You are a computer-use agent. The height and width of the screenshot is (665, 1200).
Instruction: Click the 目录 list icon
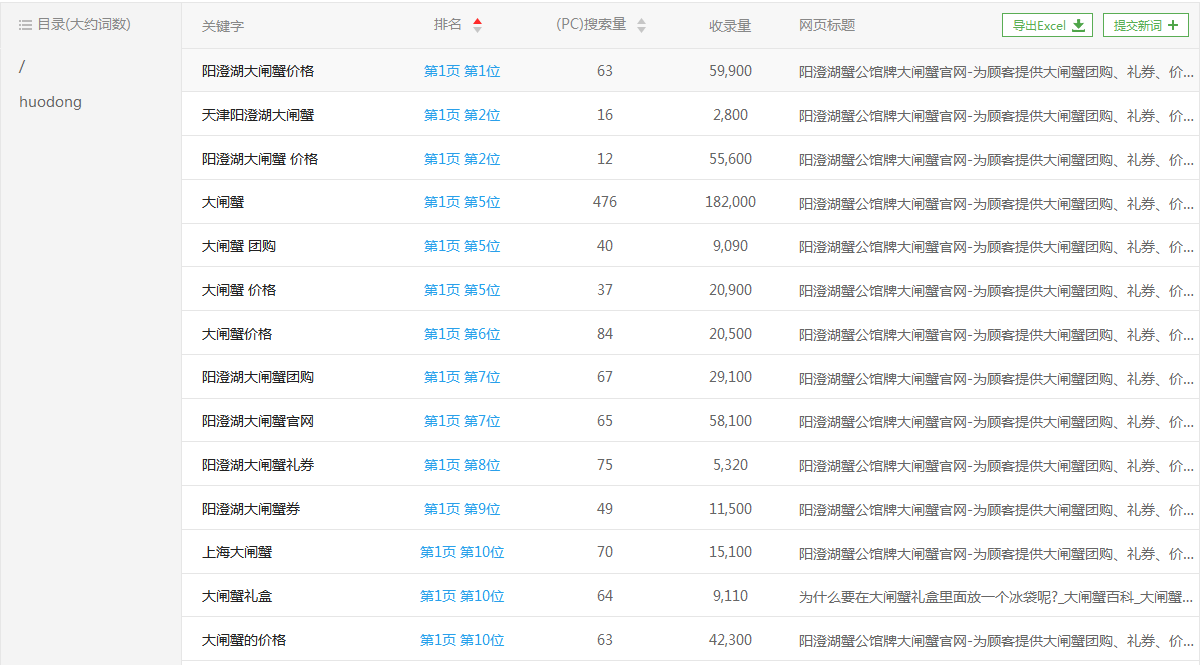(26, 24)
